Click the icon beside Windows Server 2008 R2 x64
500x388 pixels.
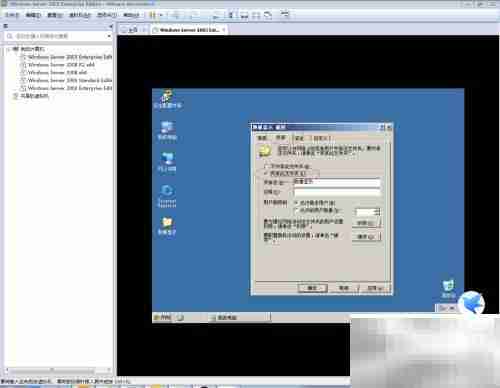23,65
